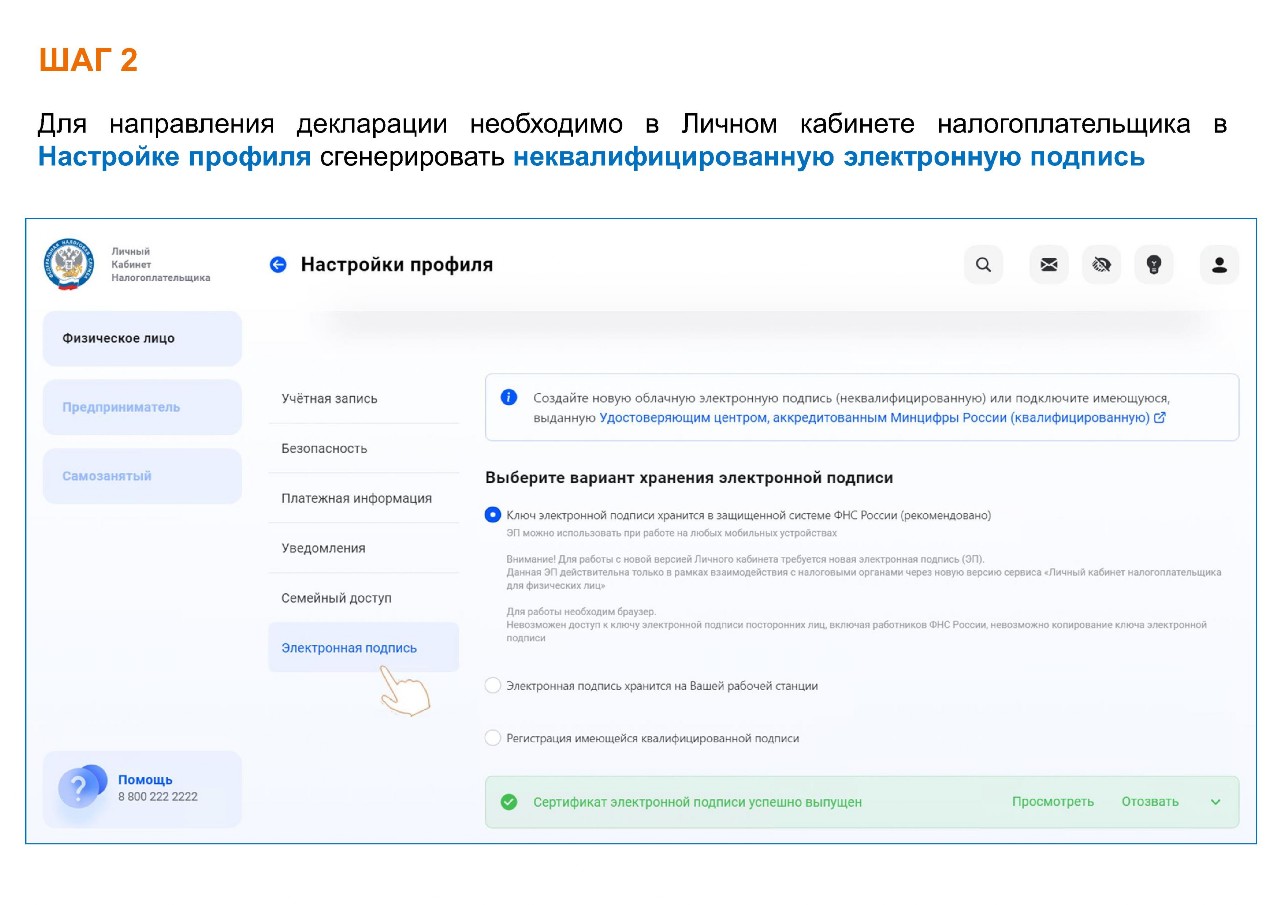Click the search magnifier icon
The image size is (1280, 905).
pos(983,265)
